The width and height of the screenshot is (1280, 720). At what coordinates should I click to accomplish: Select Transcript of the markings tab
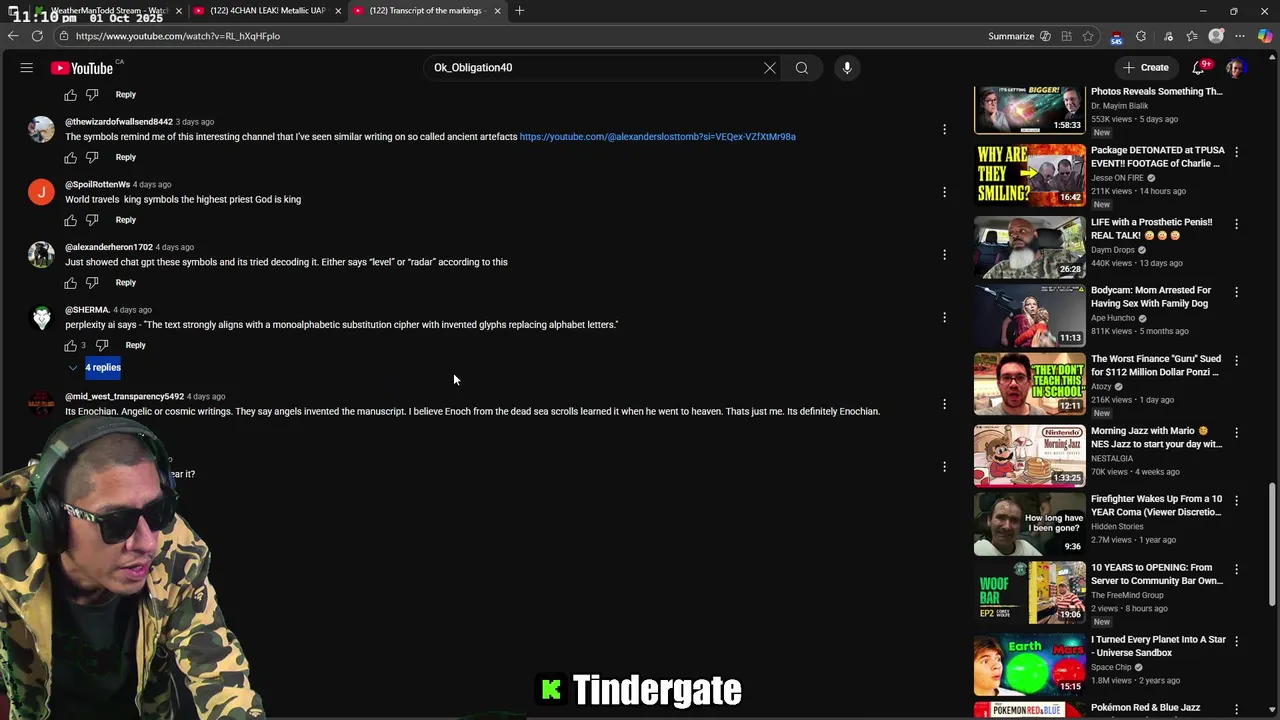pyautogui.click(x=427, y=11)
